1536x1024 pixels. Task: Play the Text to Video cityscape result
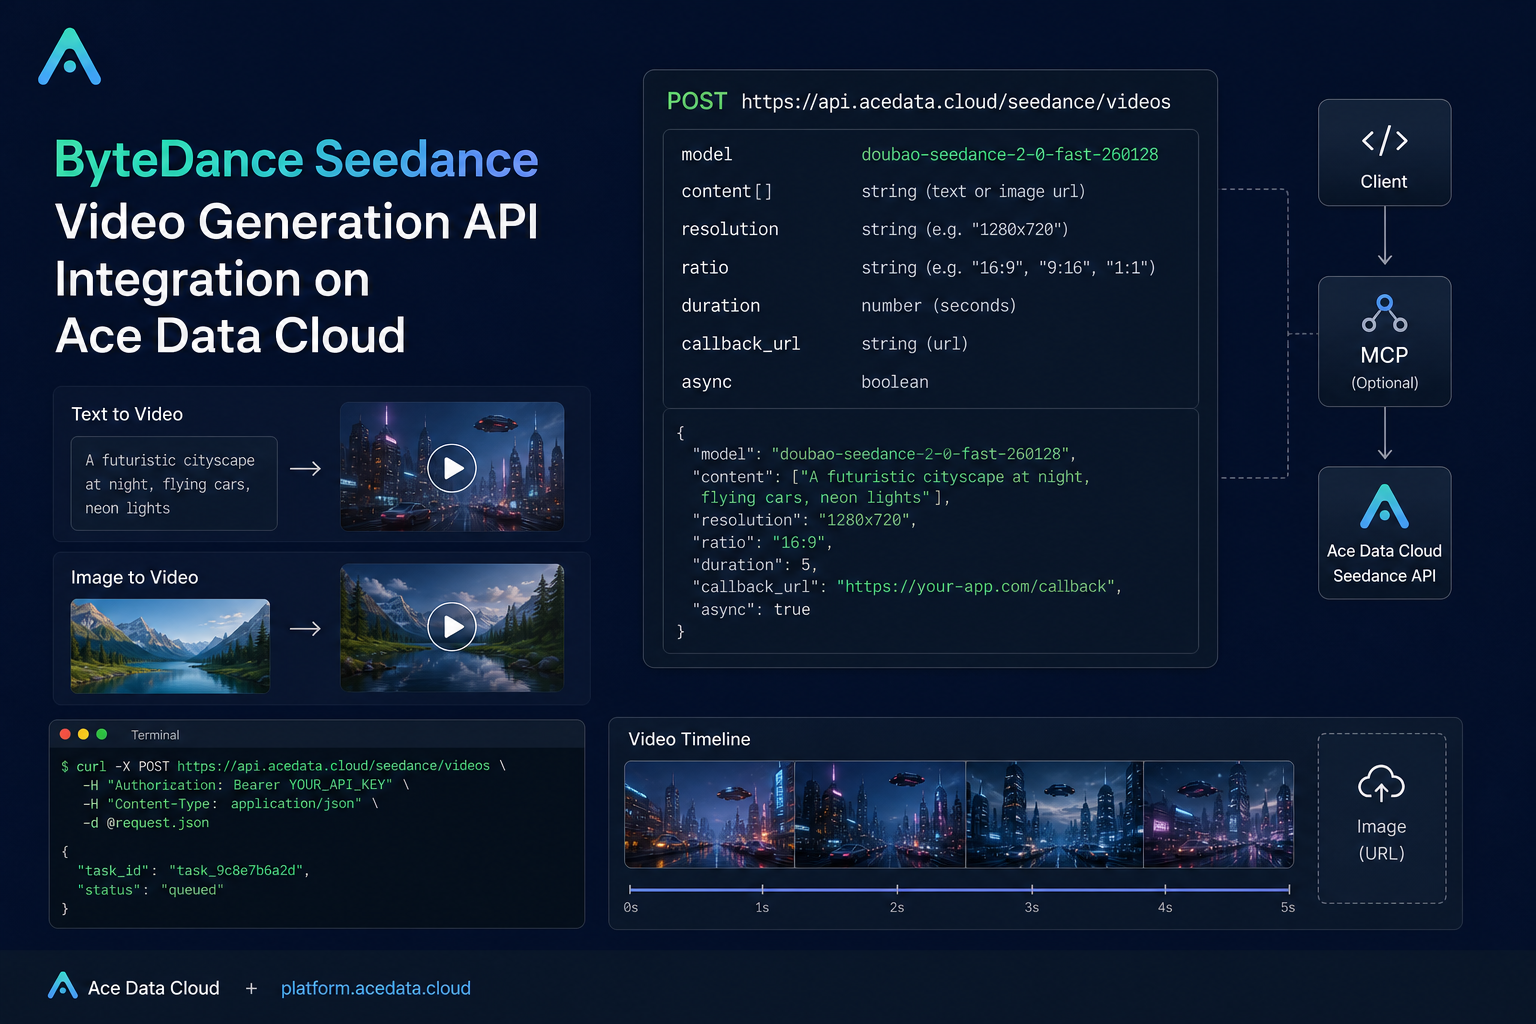pyautogui.click(x=452, y=468)
